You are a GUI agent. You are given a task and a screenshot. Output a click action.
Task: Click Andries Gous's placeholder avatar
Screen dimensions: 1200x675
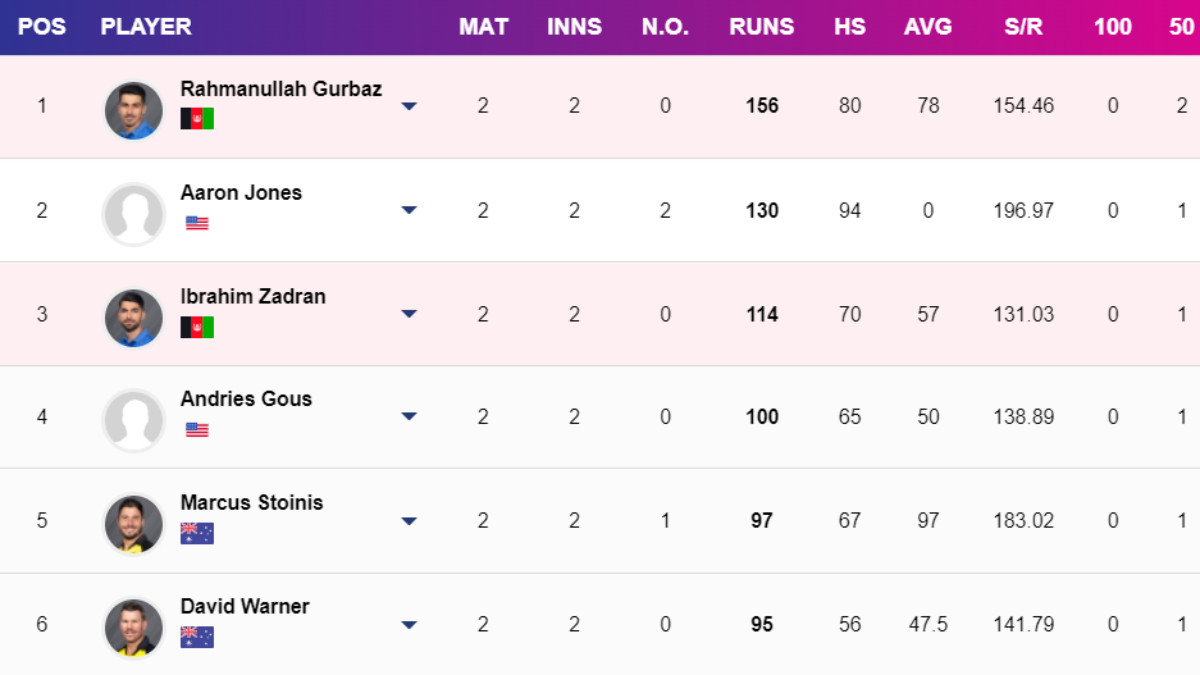click(133, 421)
